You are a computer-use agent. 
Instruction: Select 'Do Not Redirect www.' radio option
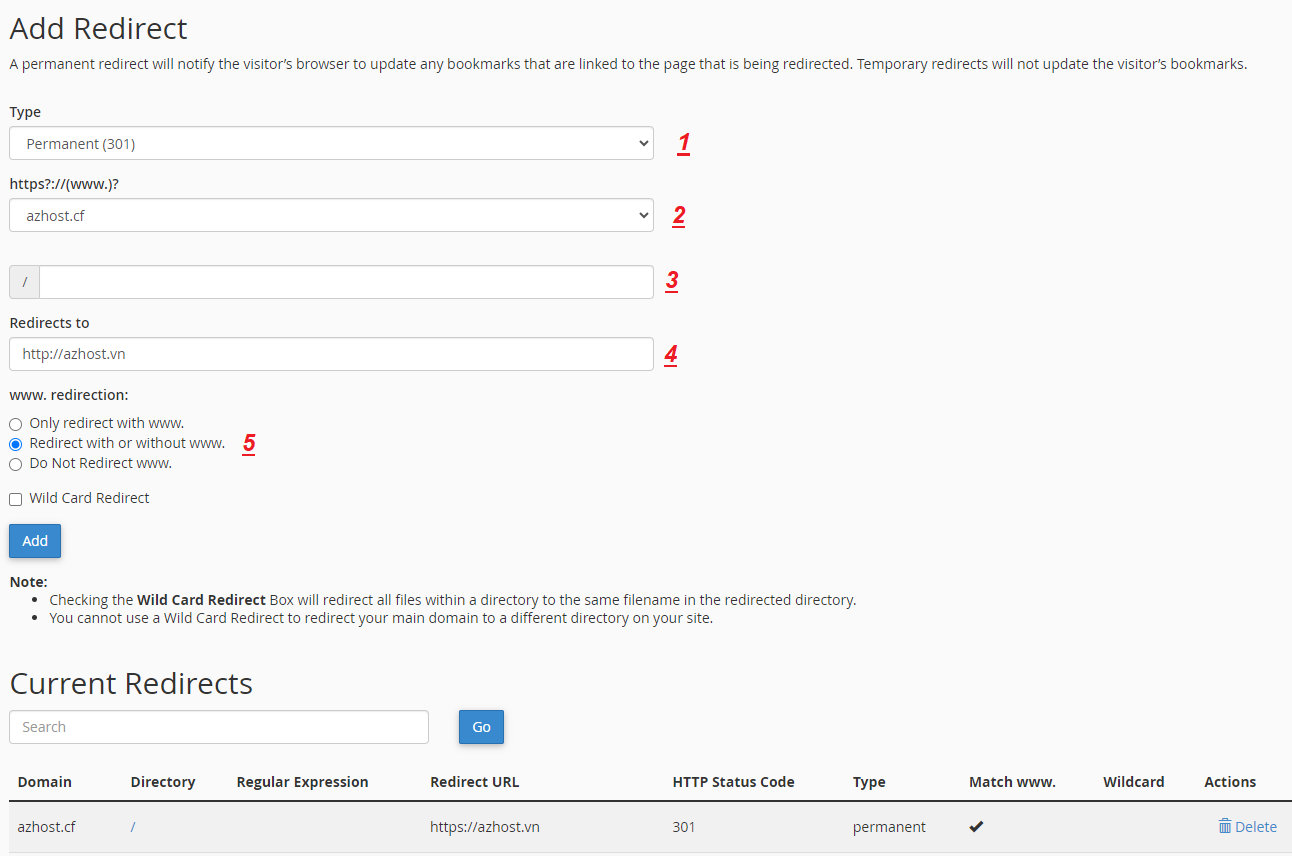click(15, 464)
